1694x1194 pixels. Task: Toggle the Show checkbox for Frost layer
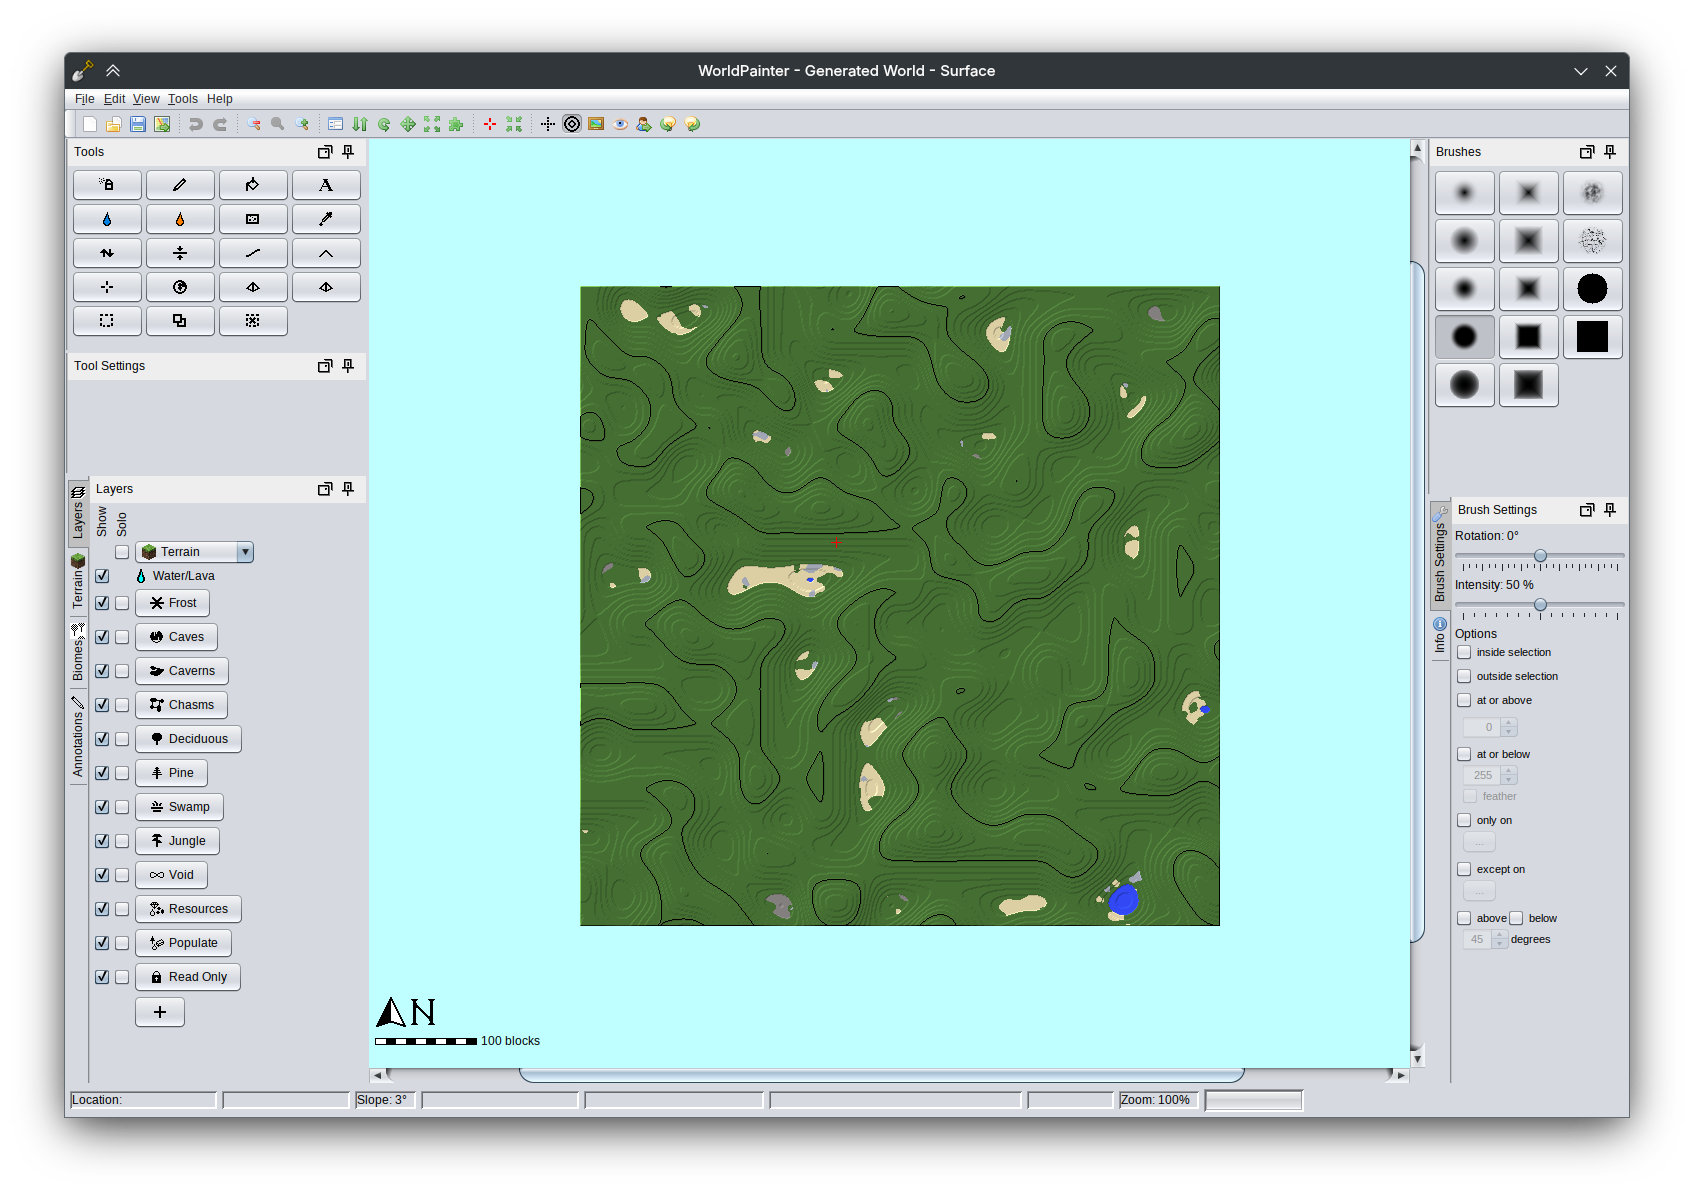click(102, 603)
